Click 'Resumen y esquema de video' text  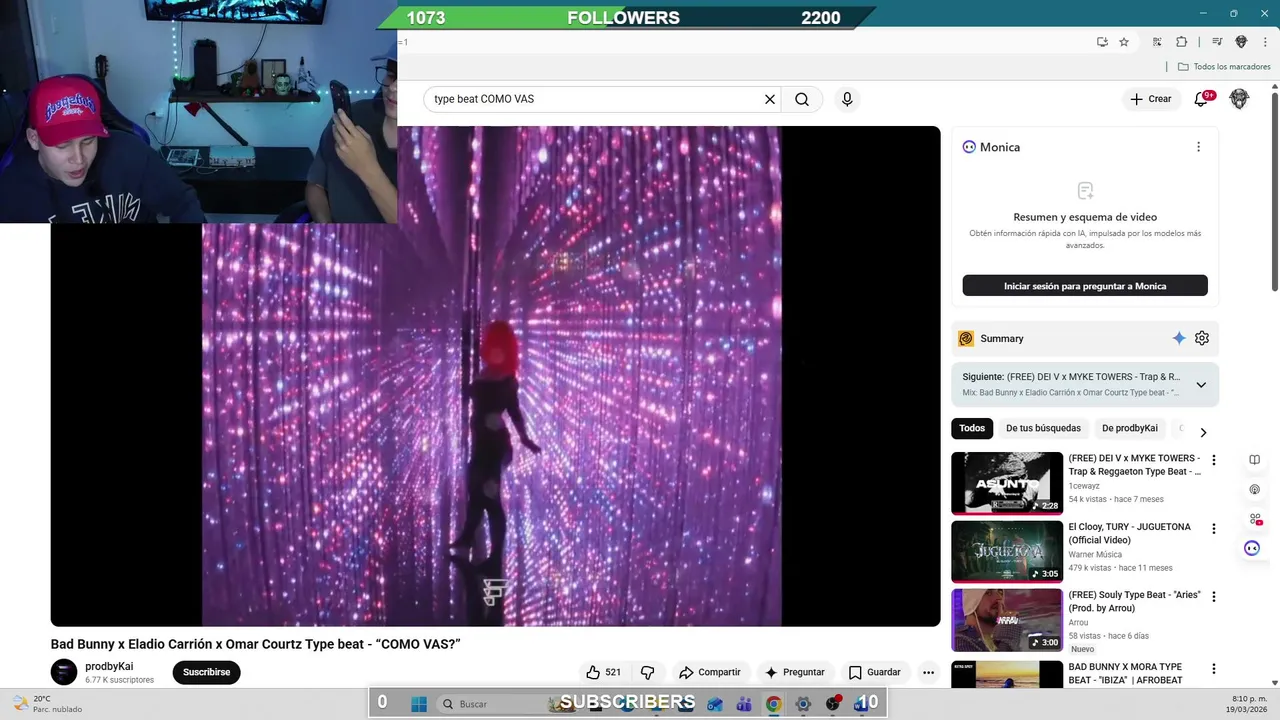click(1085, 217)
